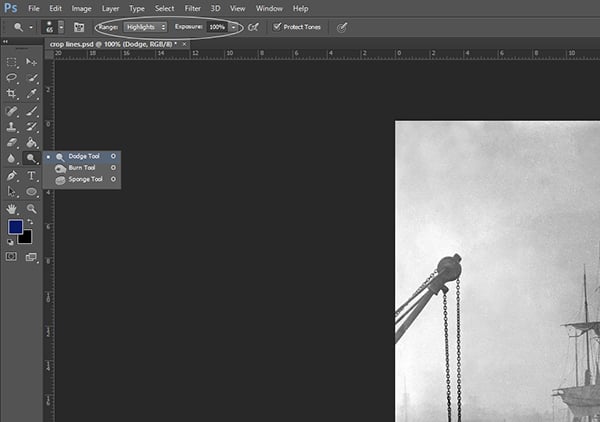The height and width of the screenshot is (422, 600).
Task: Choose Burn Tool from the flyout
Action: (82, 168)
